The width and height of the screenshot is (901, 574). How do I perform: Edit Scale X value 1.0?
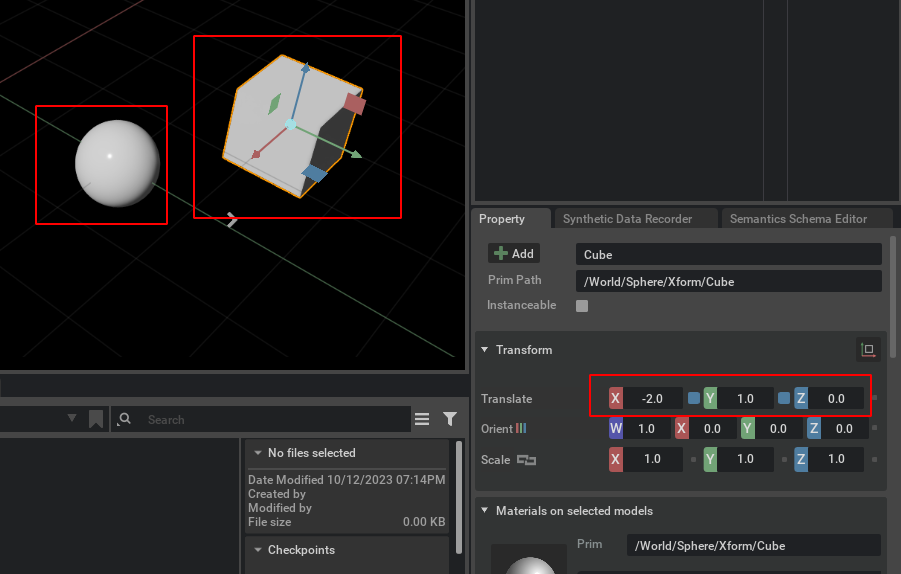coord(652,459)
